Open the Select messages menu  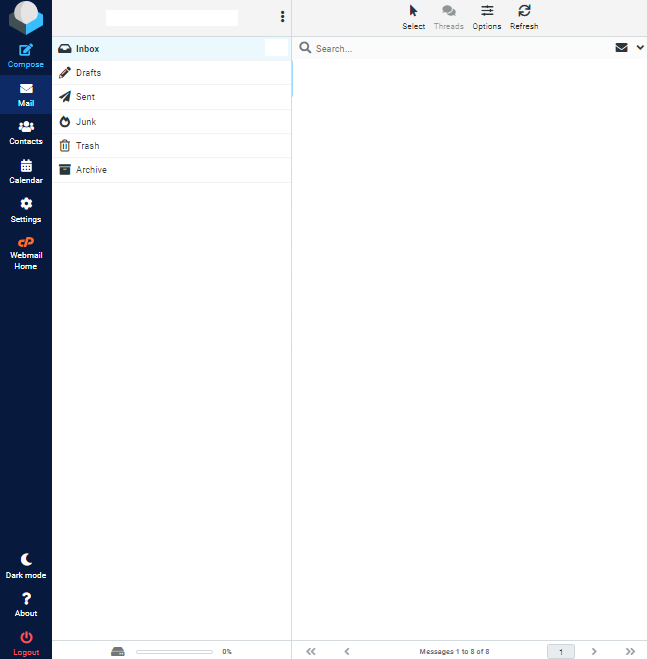[413, 11]
